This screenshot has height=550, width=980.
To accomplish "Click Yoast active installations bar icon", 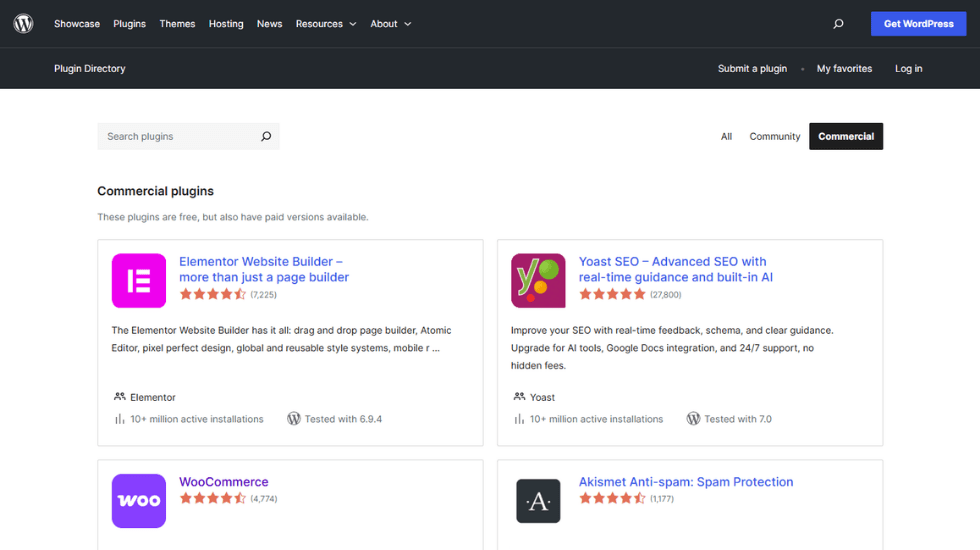I will [x=519, y=419].
